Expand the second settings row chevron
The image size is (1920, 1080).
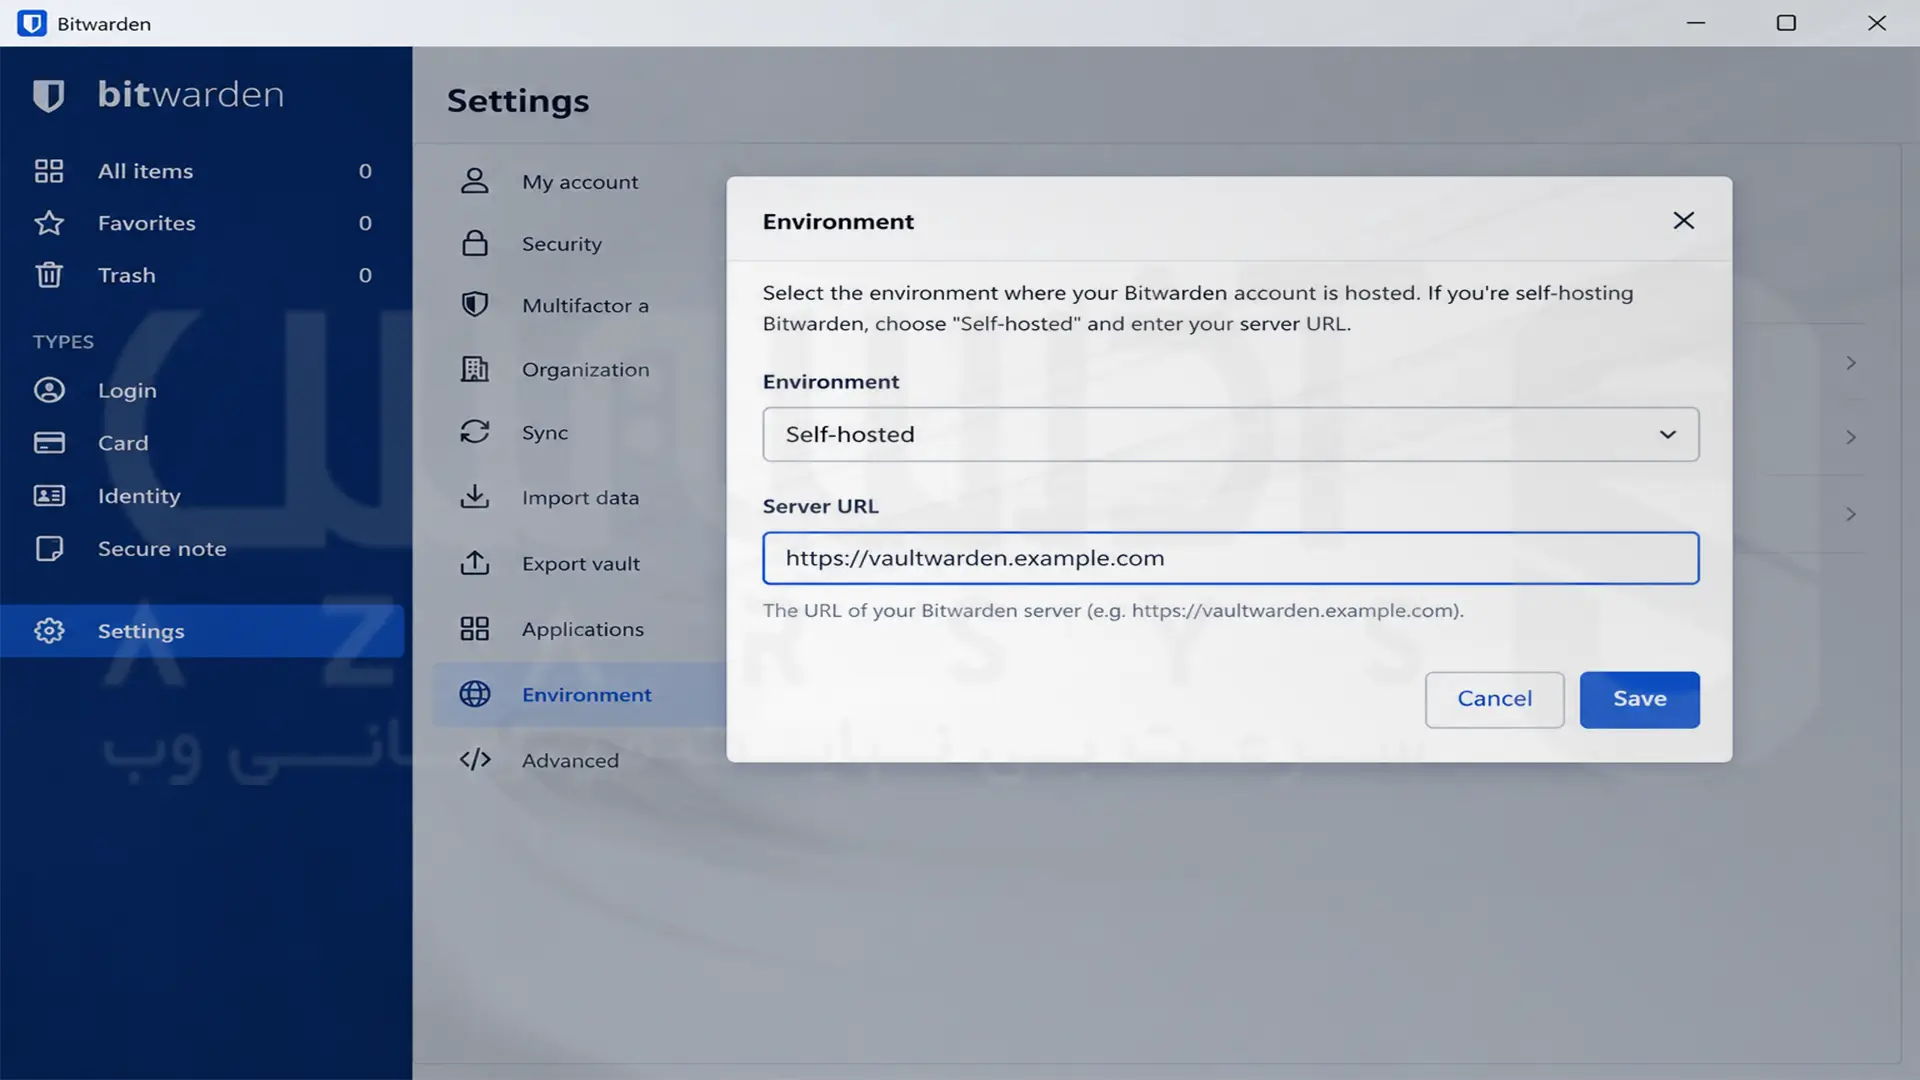[x=1851, y=438]
